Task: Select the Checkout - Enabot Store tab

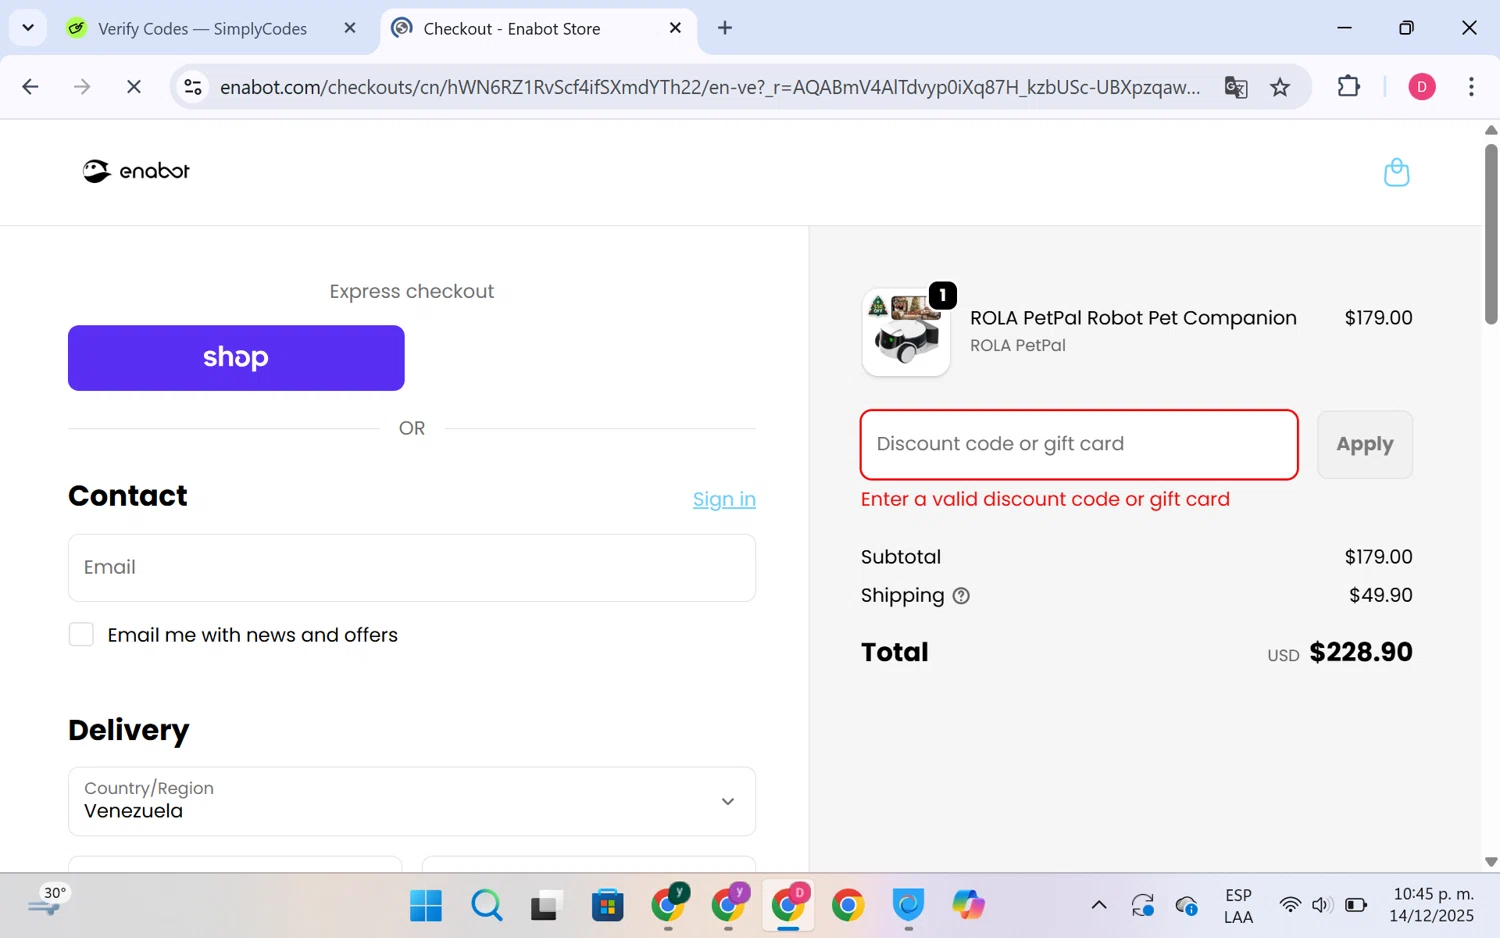Action: click(538, 29)
